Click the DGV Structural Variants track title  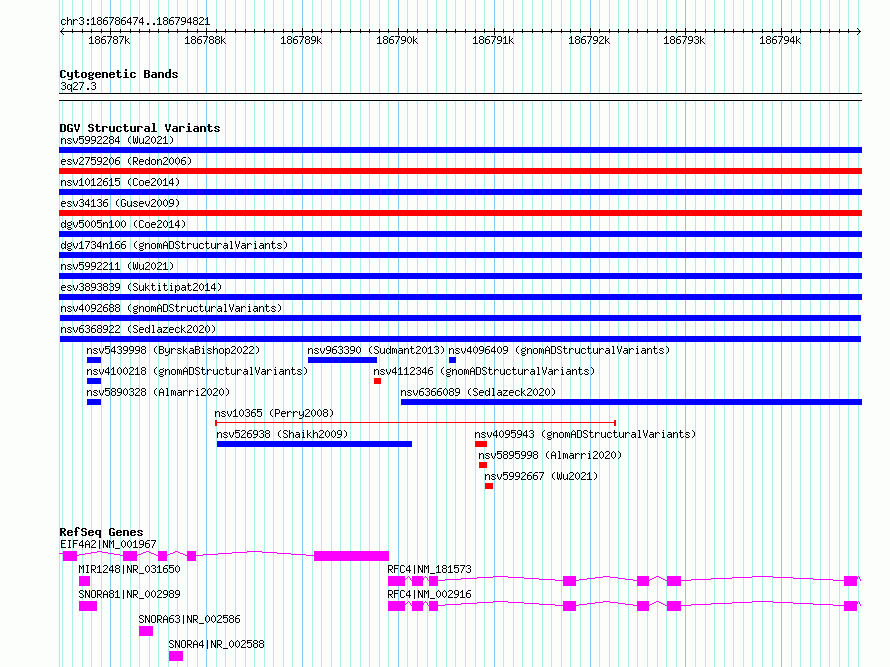pos(140,128)
